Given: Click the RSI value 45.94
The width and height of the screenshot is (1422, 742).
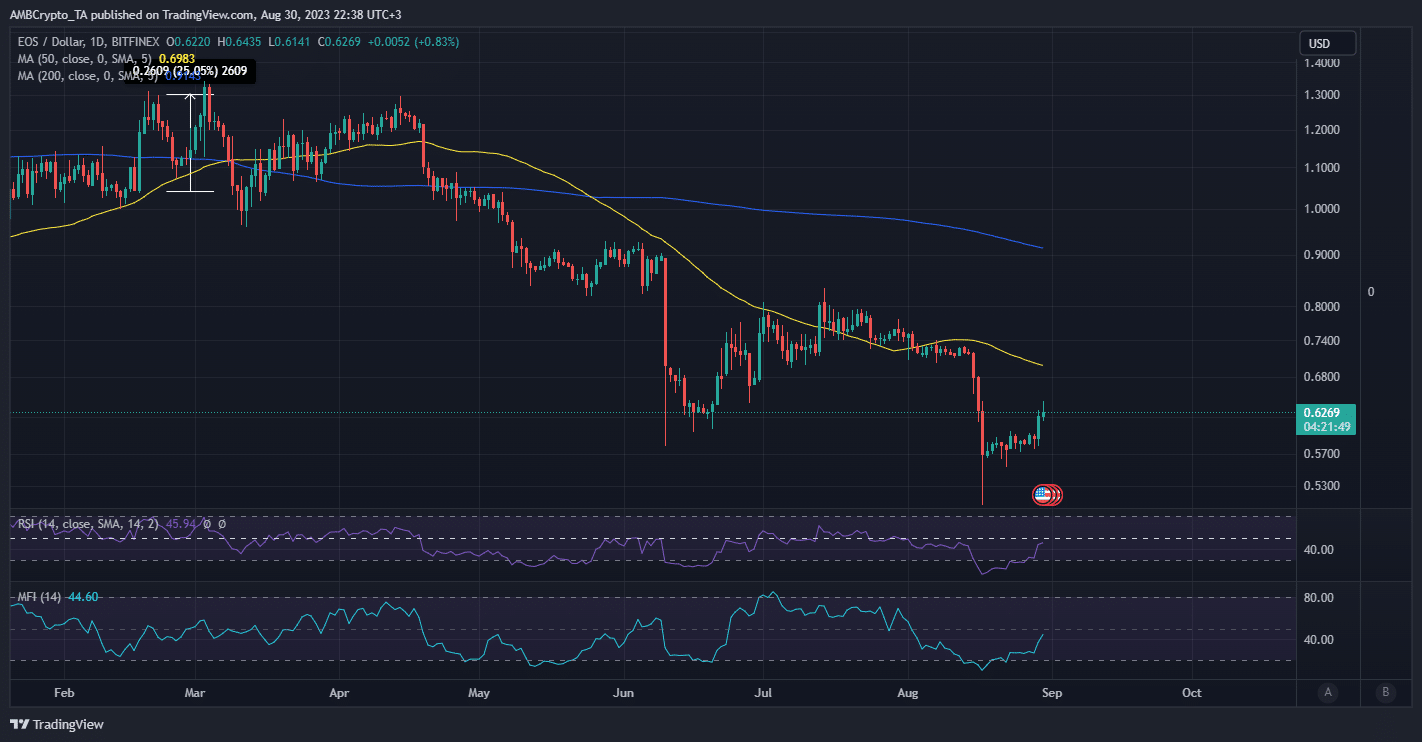Looking at the screenshot, I should 180,523.
